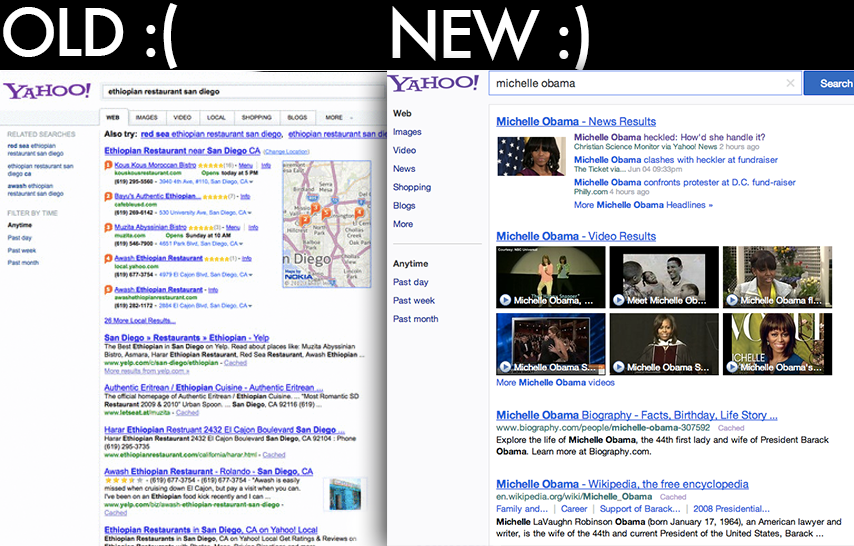Filter by Anytime on new page
854x546 pixels.
(x=411, y=264)
